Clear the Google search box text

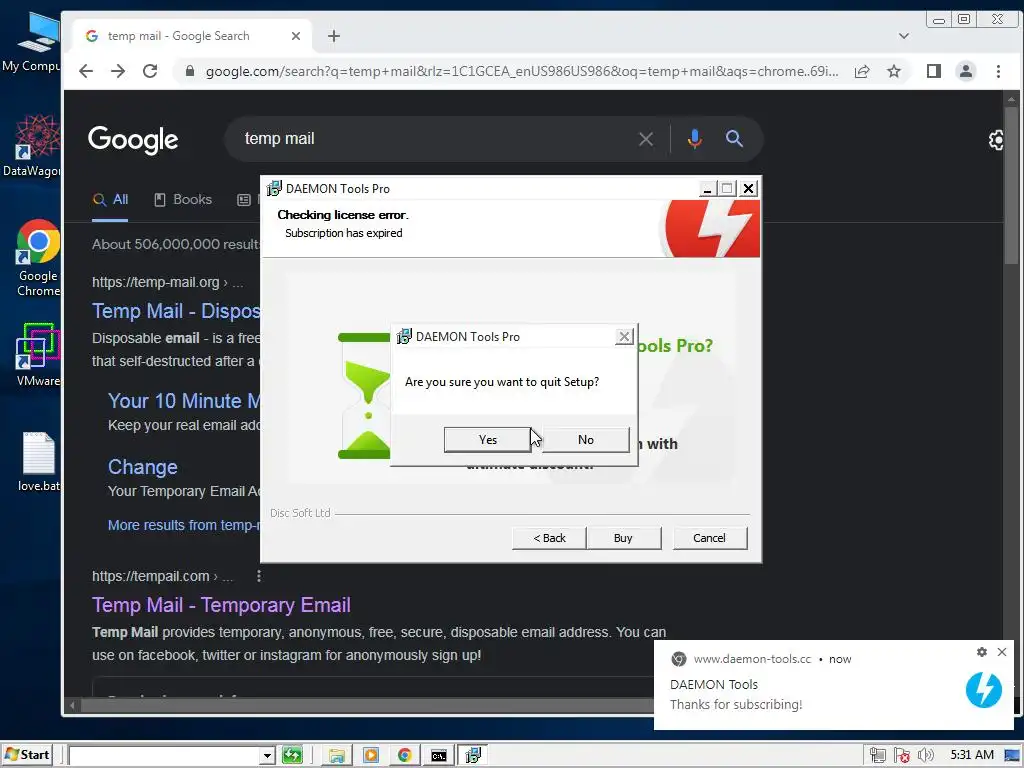645,139
